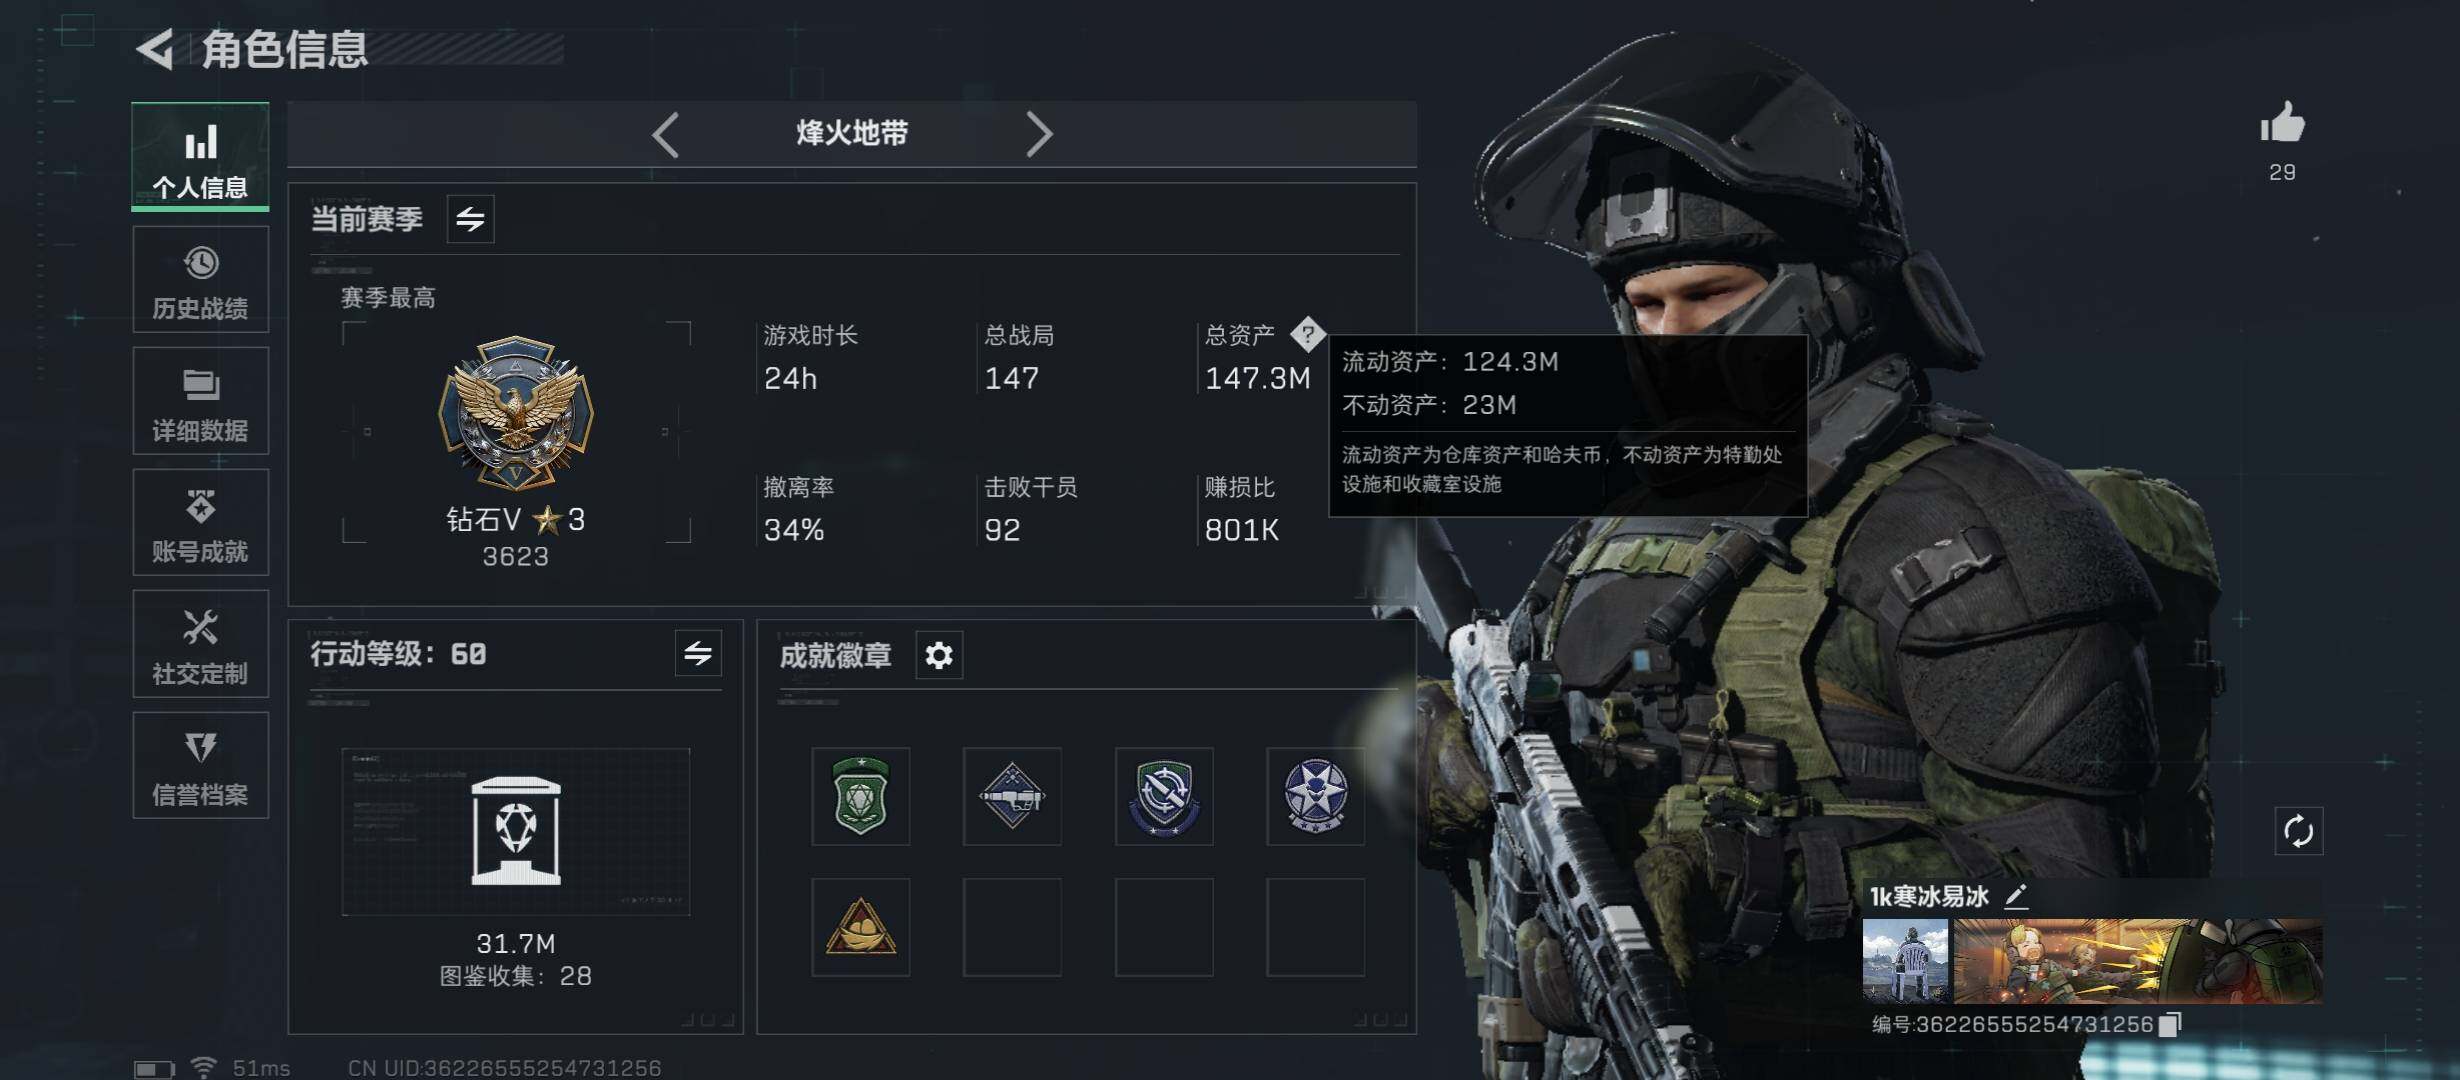Open 成就徽章 gear settings
The height and width of the screenshot is (1080, 2460).
939,655
